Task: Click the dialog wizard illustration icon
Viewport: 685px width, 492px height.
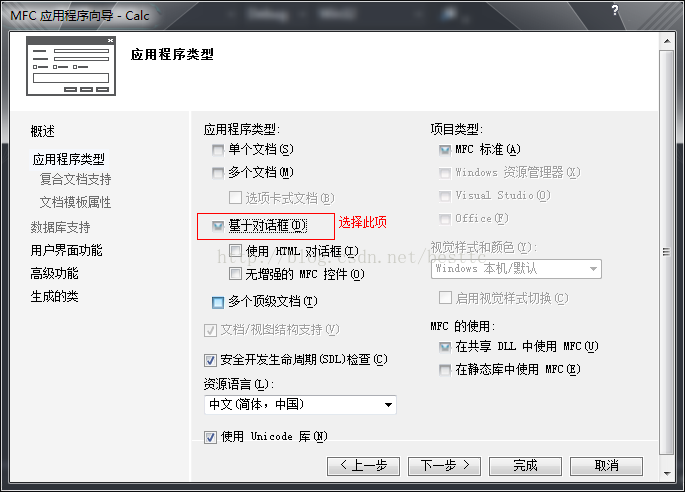Action: [x=71, y=66]
